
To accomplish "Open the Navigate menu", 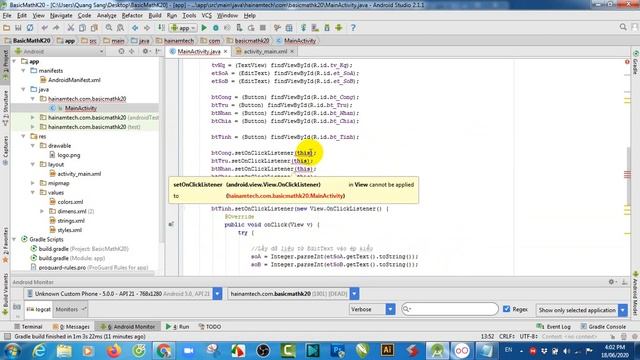I will pyautogui.click(x=61, y=16).
